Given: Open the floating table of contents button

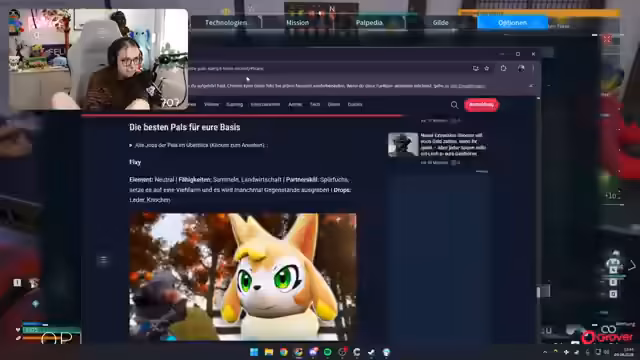Looking at the screenshot, I should (x=103, y=260).
